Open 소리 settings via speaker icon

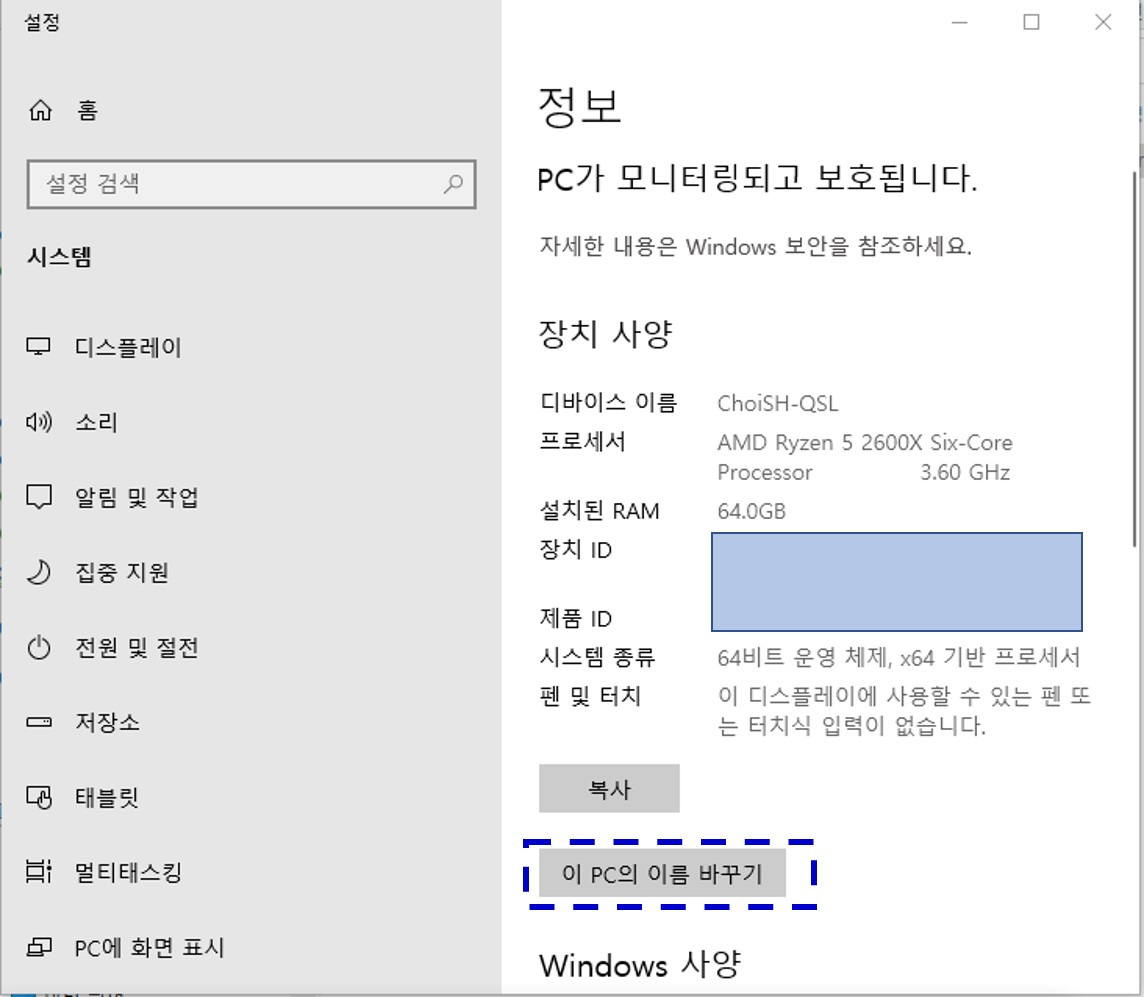pos(38,422)
